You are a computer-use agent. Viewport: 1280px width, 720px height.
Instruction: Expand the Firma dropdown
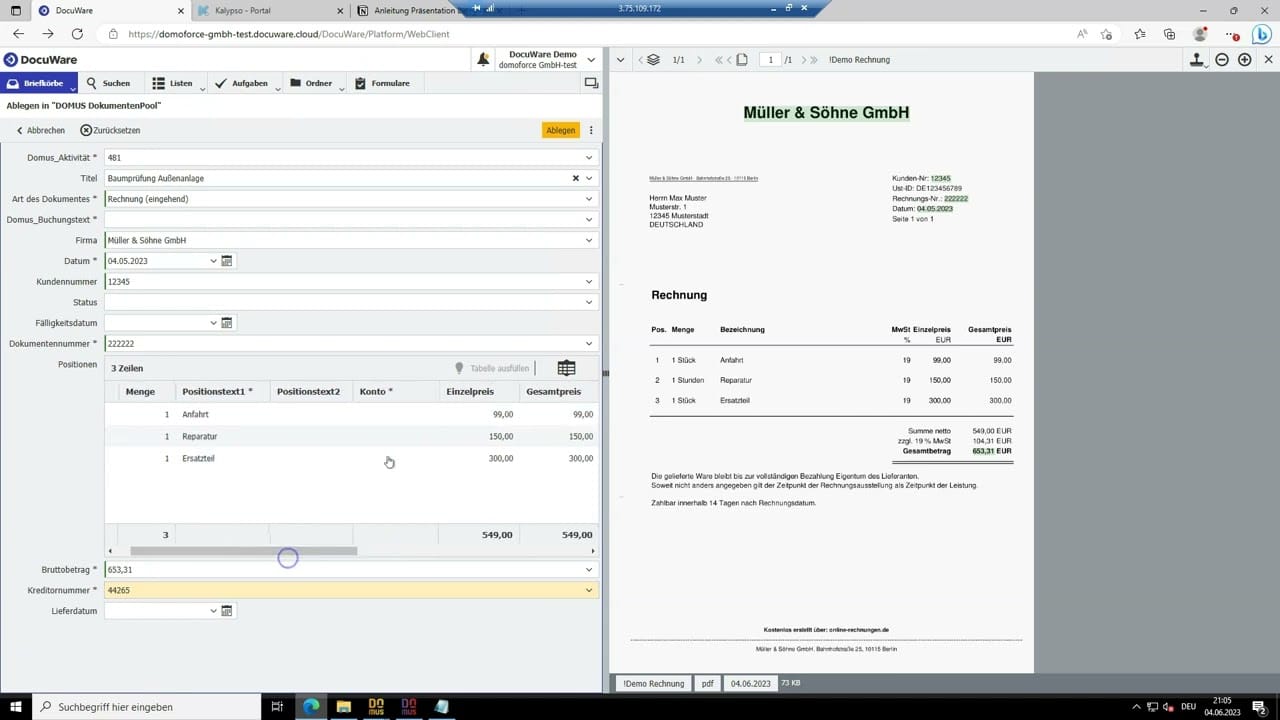589,240
